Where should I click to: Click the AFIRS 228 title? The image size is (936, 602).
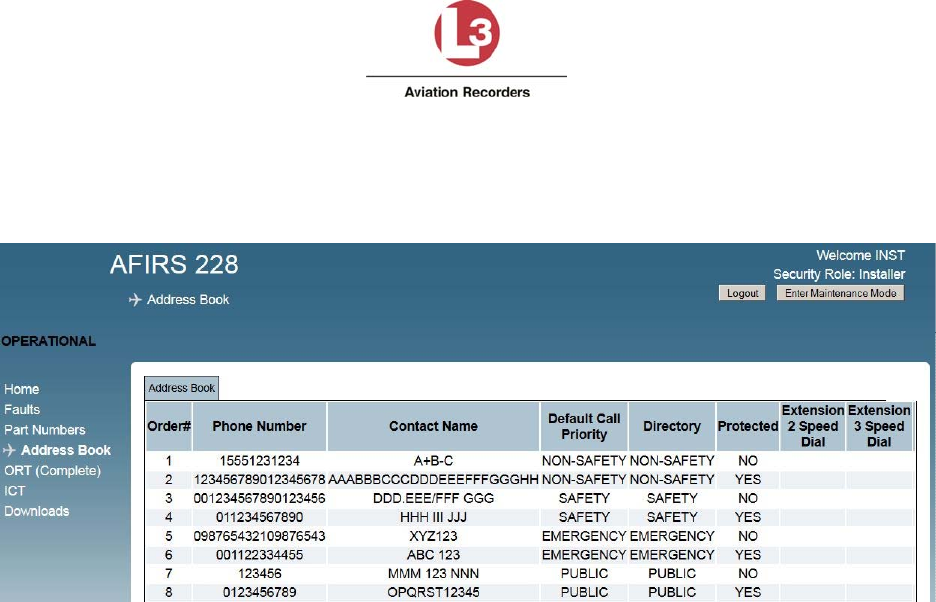pyautogui.click(x=174, y=265)
